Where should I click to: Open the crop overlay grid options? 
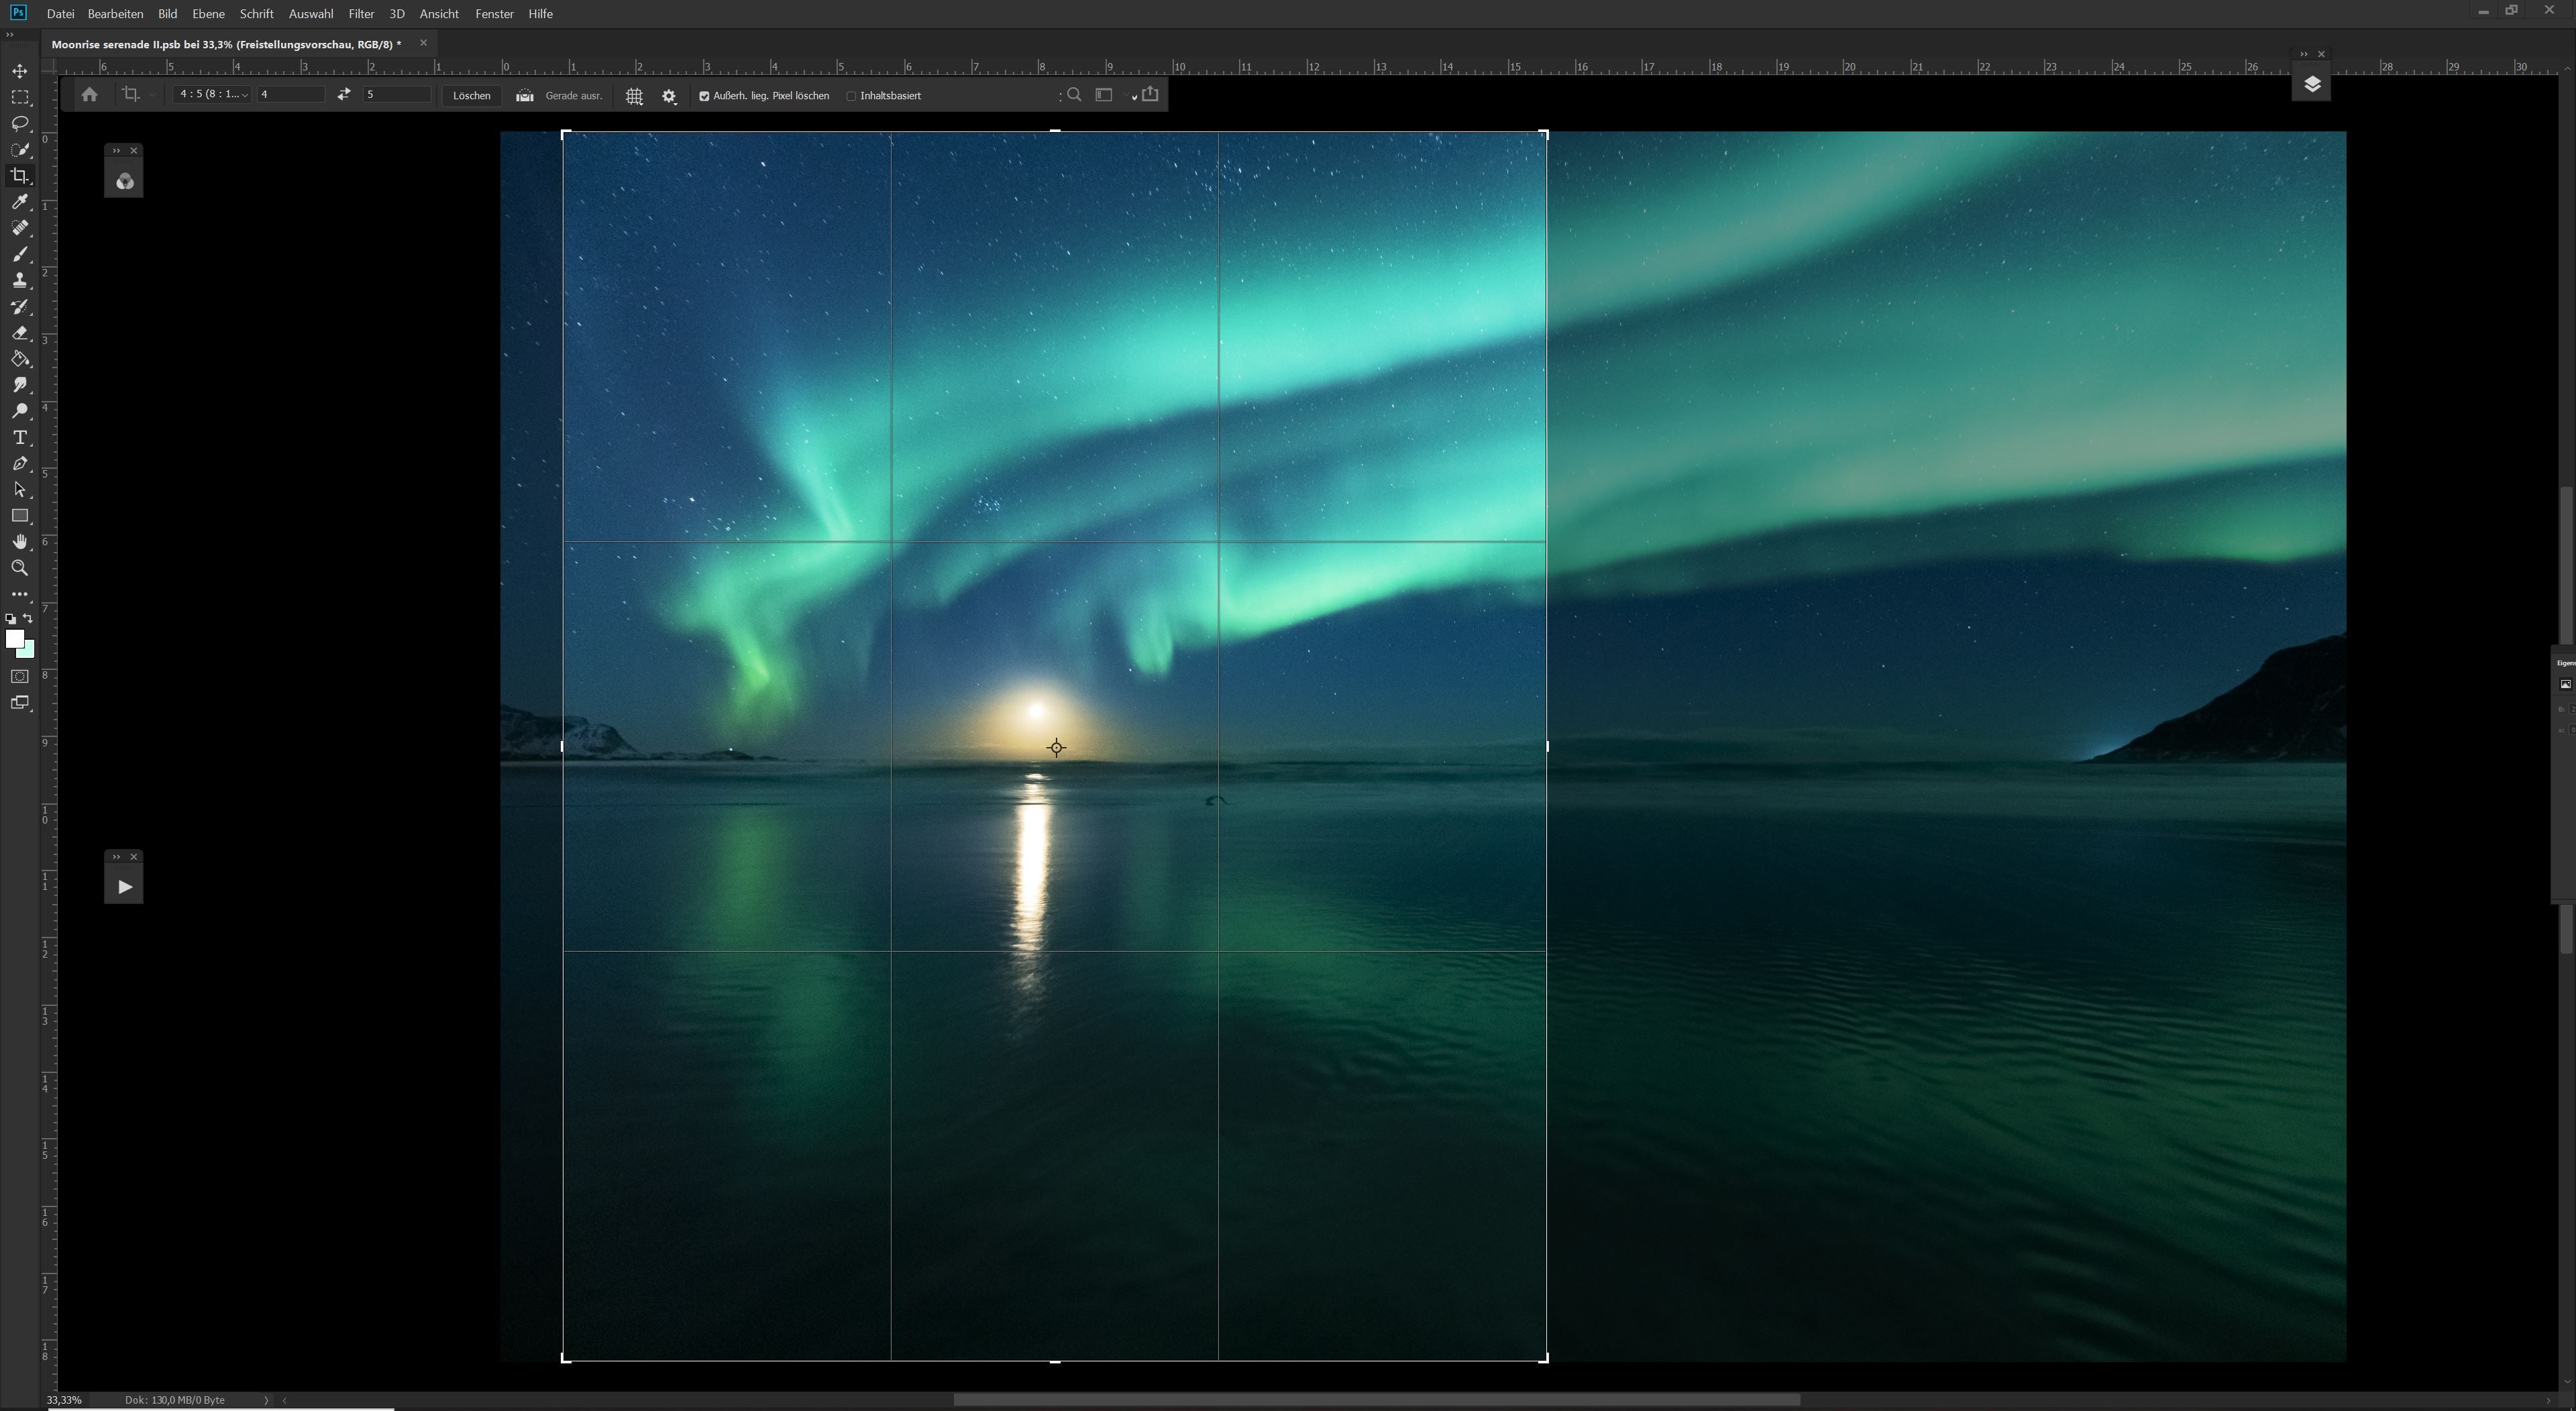tap(634, 95)
